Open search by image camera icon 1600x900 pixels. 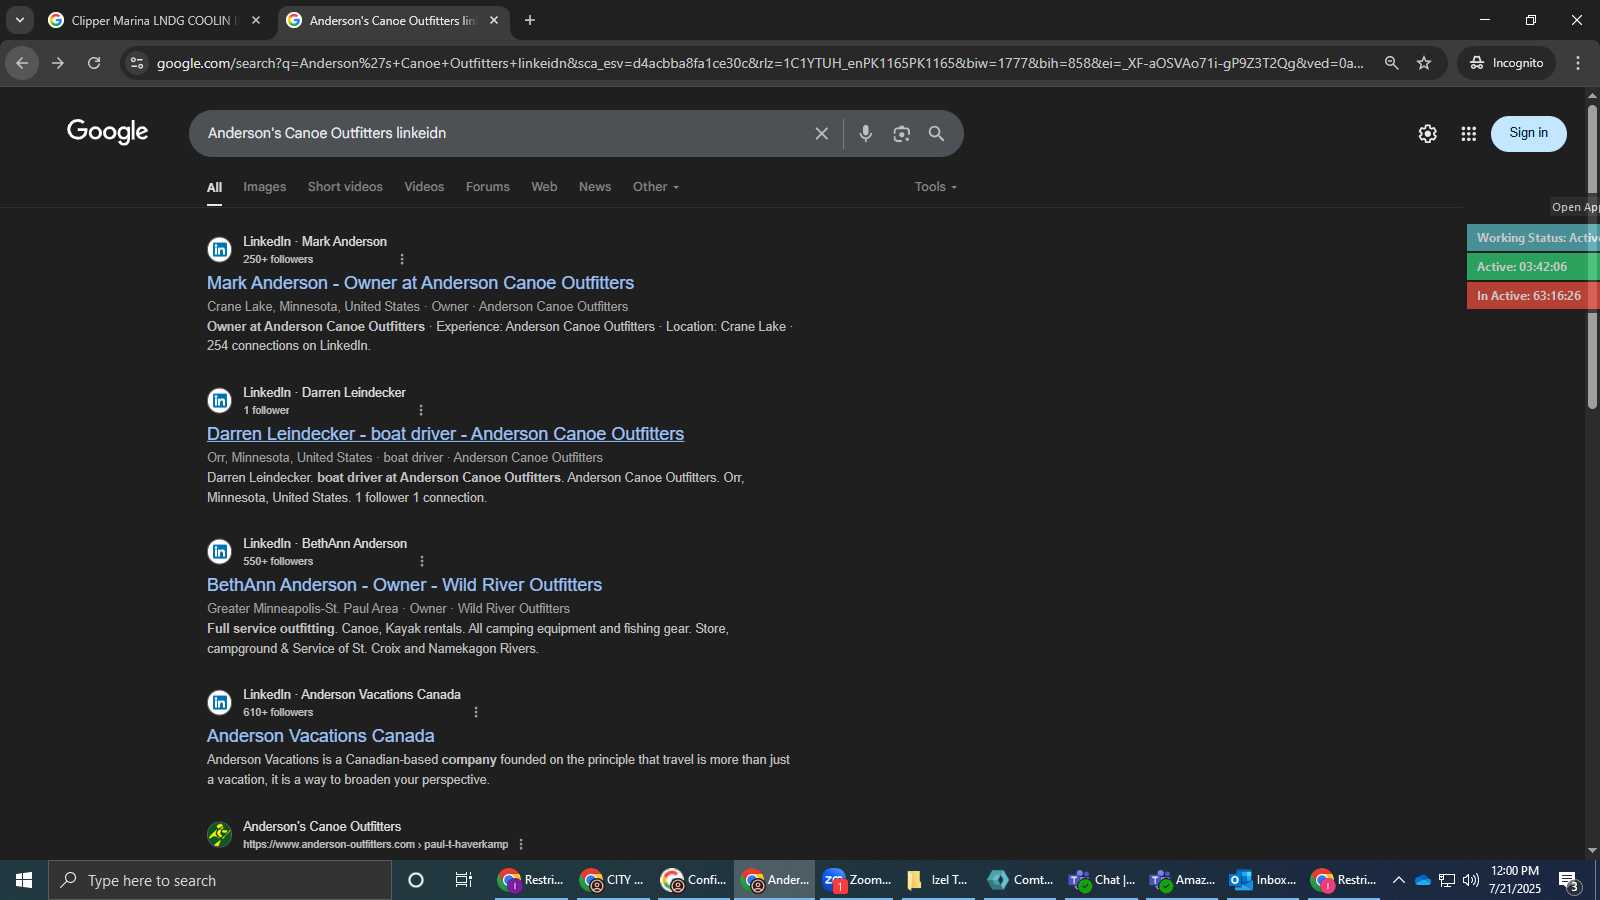[x=902, y=134]
